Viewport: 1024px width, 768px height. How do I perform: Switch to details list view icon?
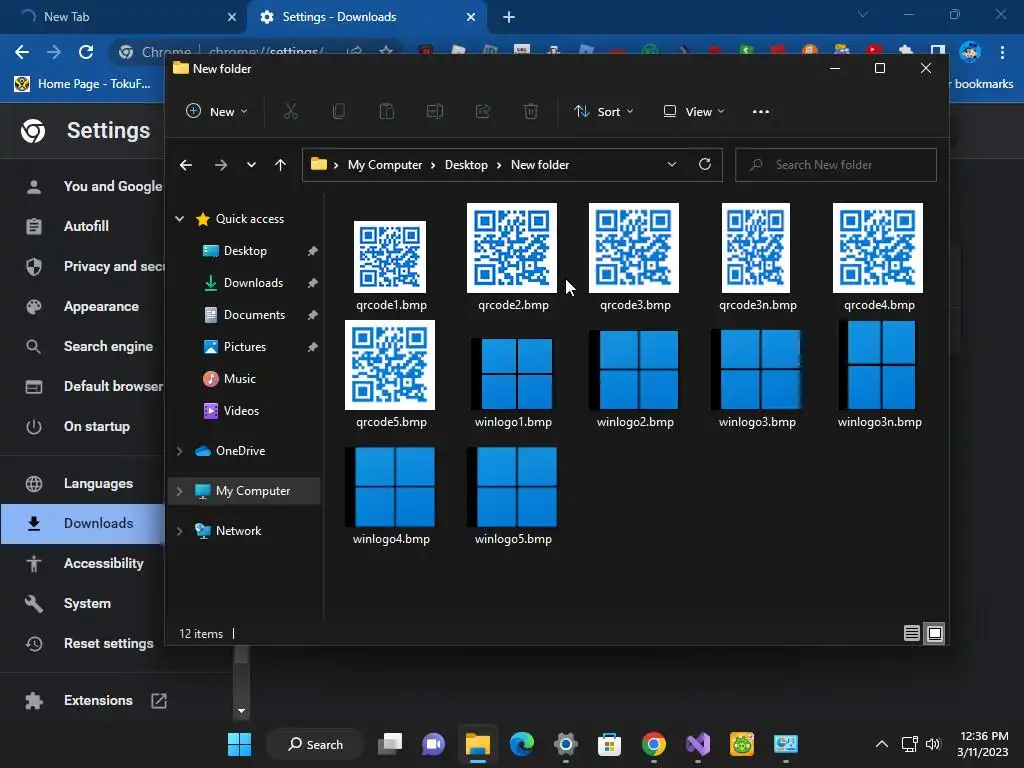(912, 633)
